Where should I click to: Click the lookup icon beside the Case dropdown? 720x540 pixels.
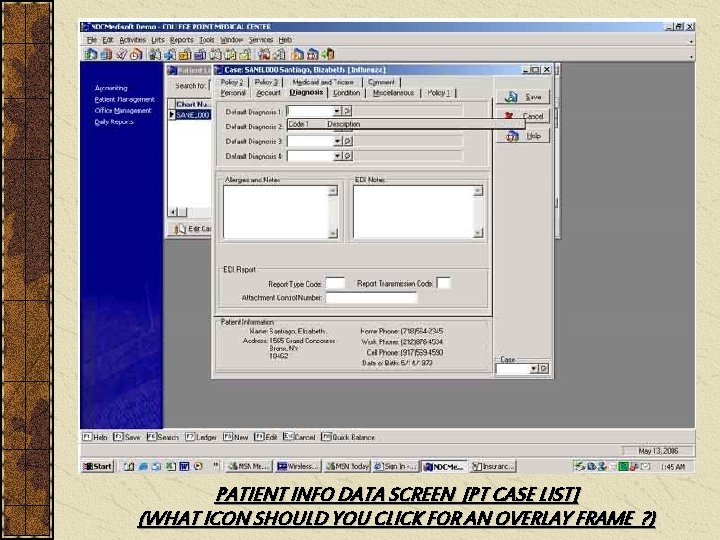click(544, 368)
